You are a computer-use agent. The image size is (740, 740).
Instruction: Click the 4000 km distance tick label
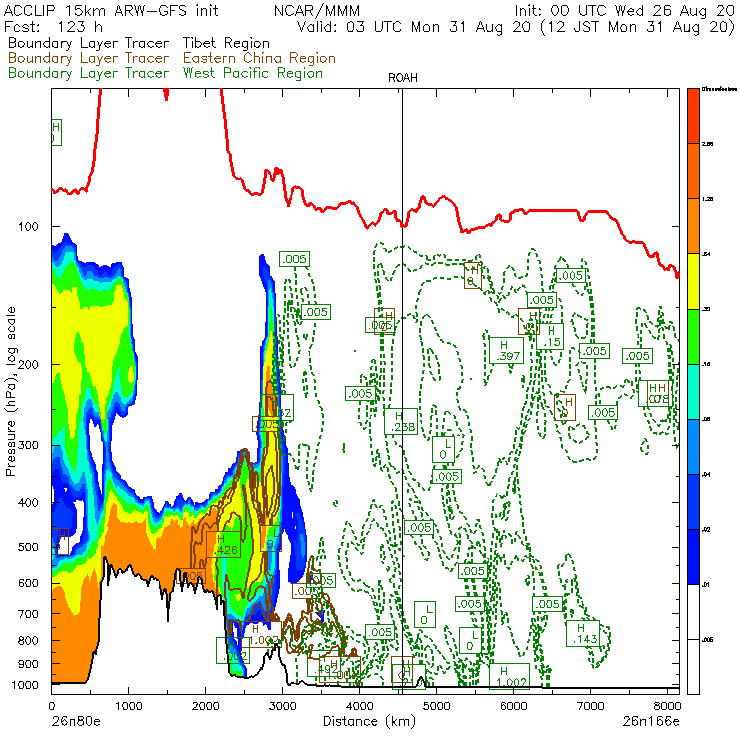point(360,706)
